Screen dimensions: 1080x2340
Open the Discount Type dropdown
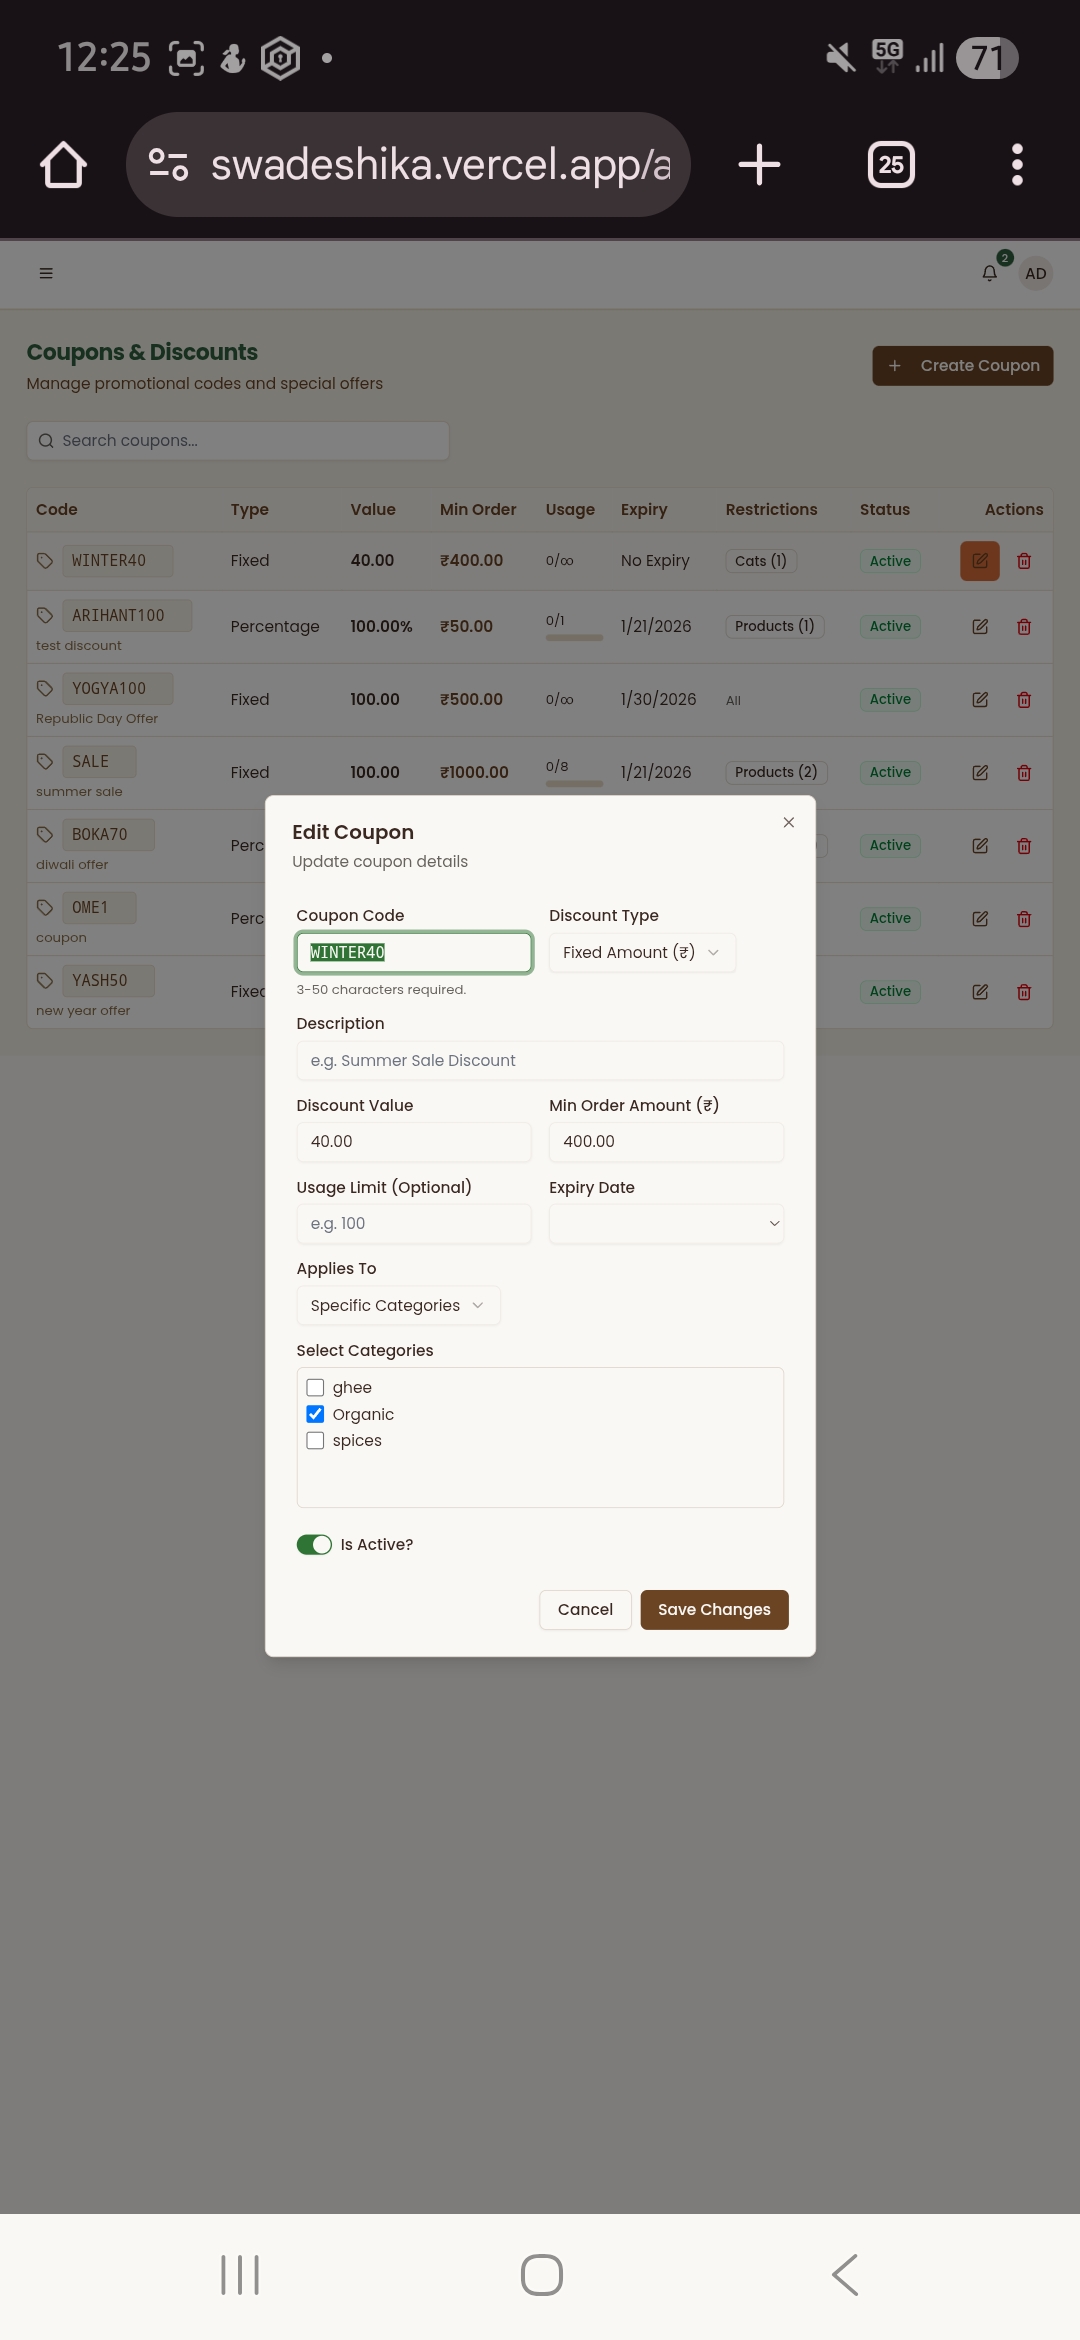click(x=642, y=953)
